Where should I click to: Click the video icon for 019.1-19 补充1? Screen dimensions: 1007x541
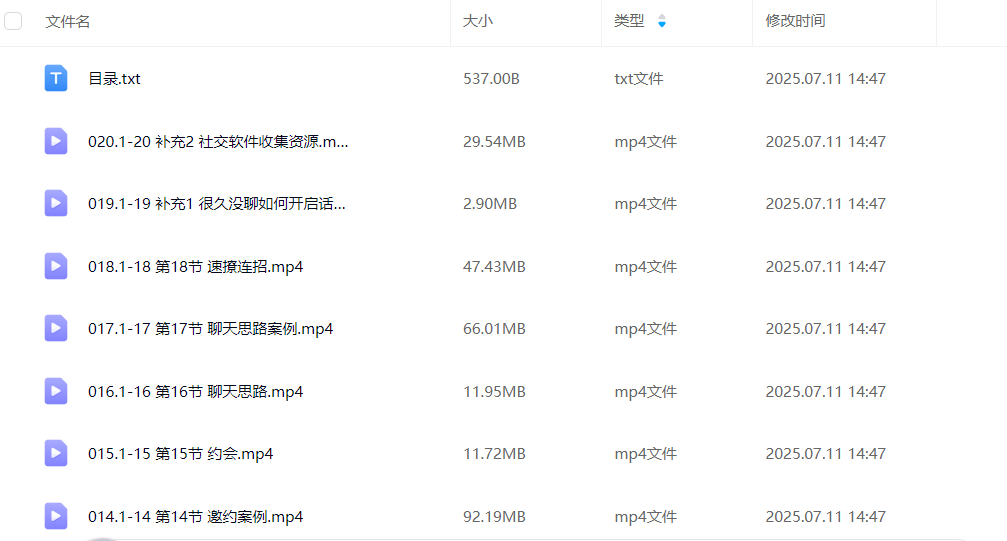(x=56, y=203)
